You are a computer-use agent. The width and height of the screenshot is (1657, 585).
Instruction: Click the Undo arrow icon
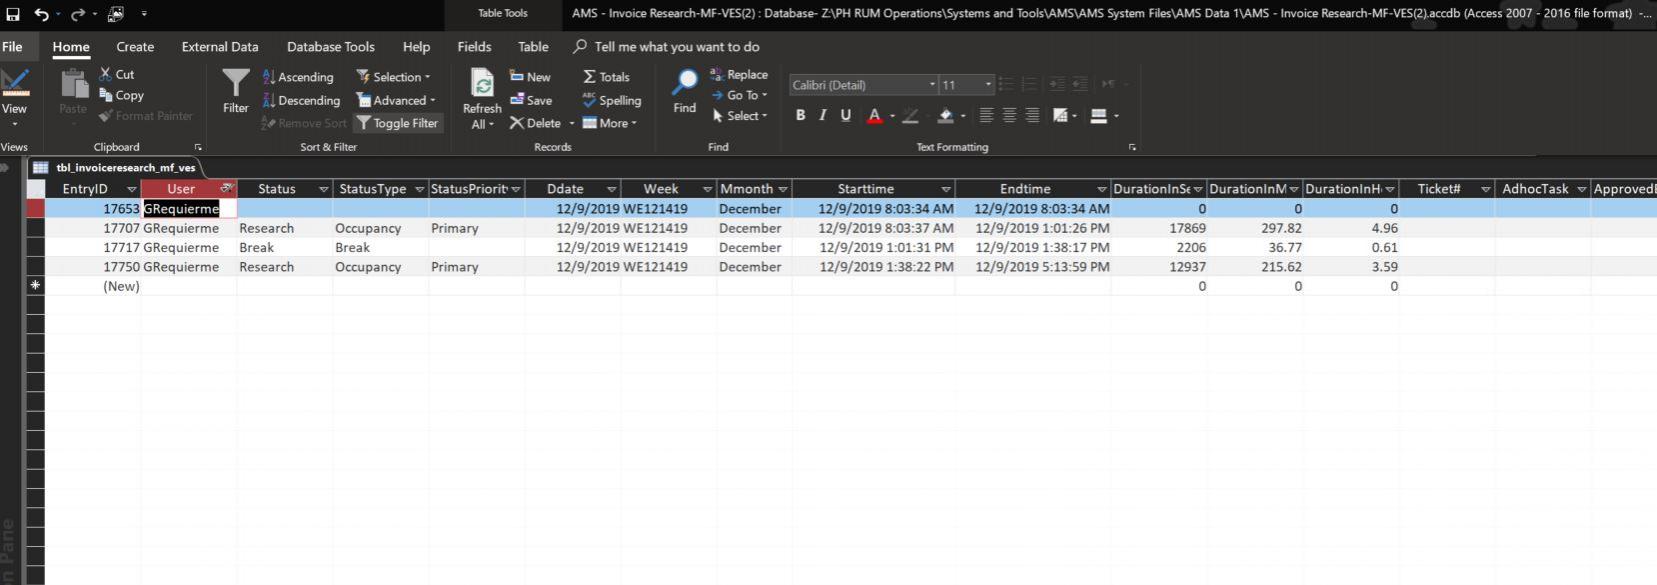(x=41, y=14)
